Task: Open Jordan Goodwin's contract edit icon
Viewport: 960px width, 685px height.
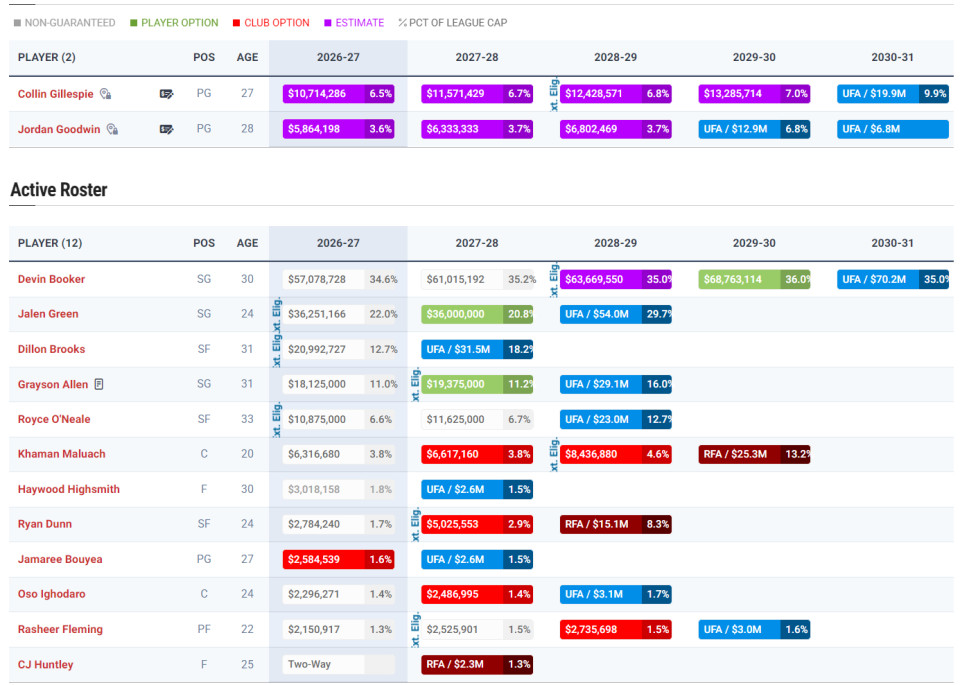Action: [x=166, y=129]
